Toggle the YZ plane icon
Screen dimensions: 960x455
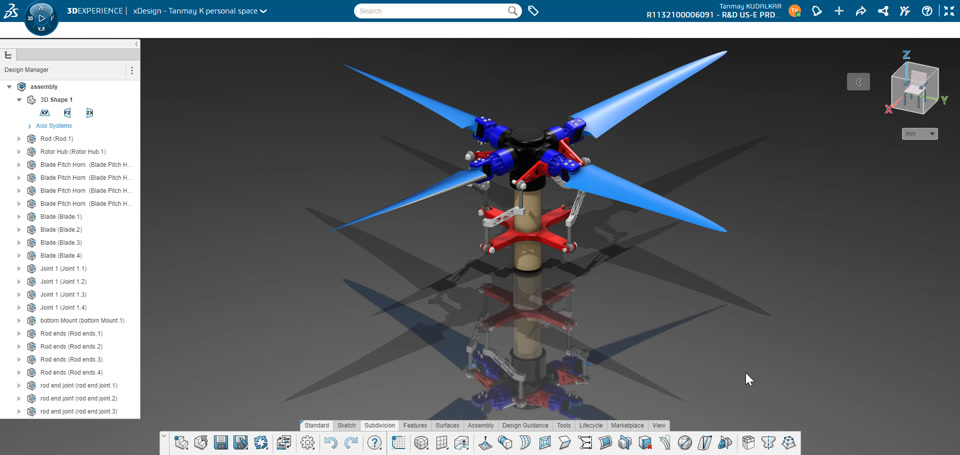click(x=67, y=113)
